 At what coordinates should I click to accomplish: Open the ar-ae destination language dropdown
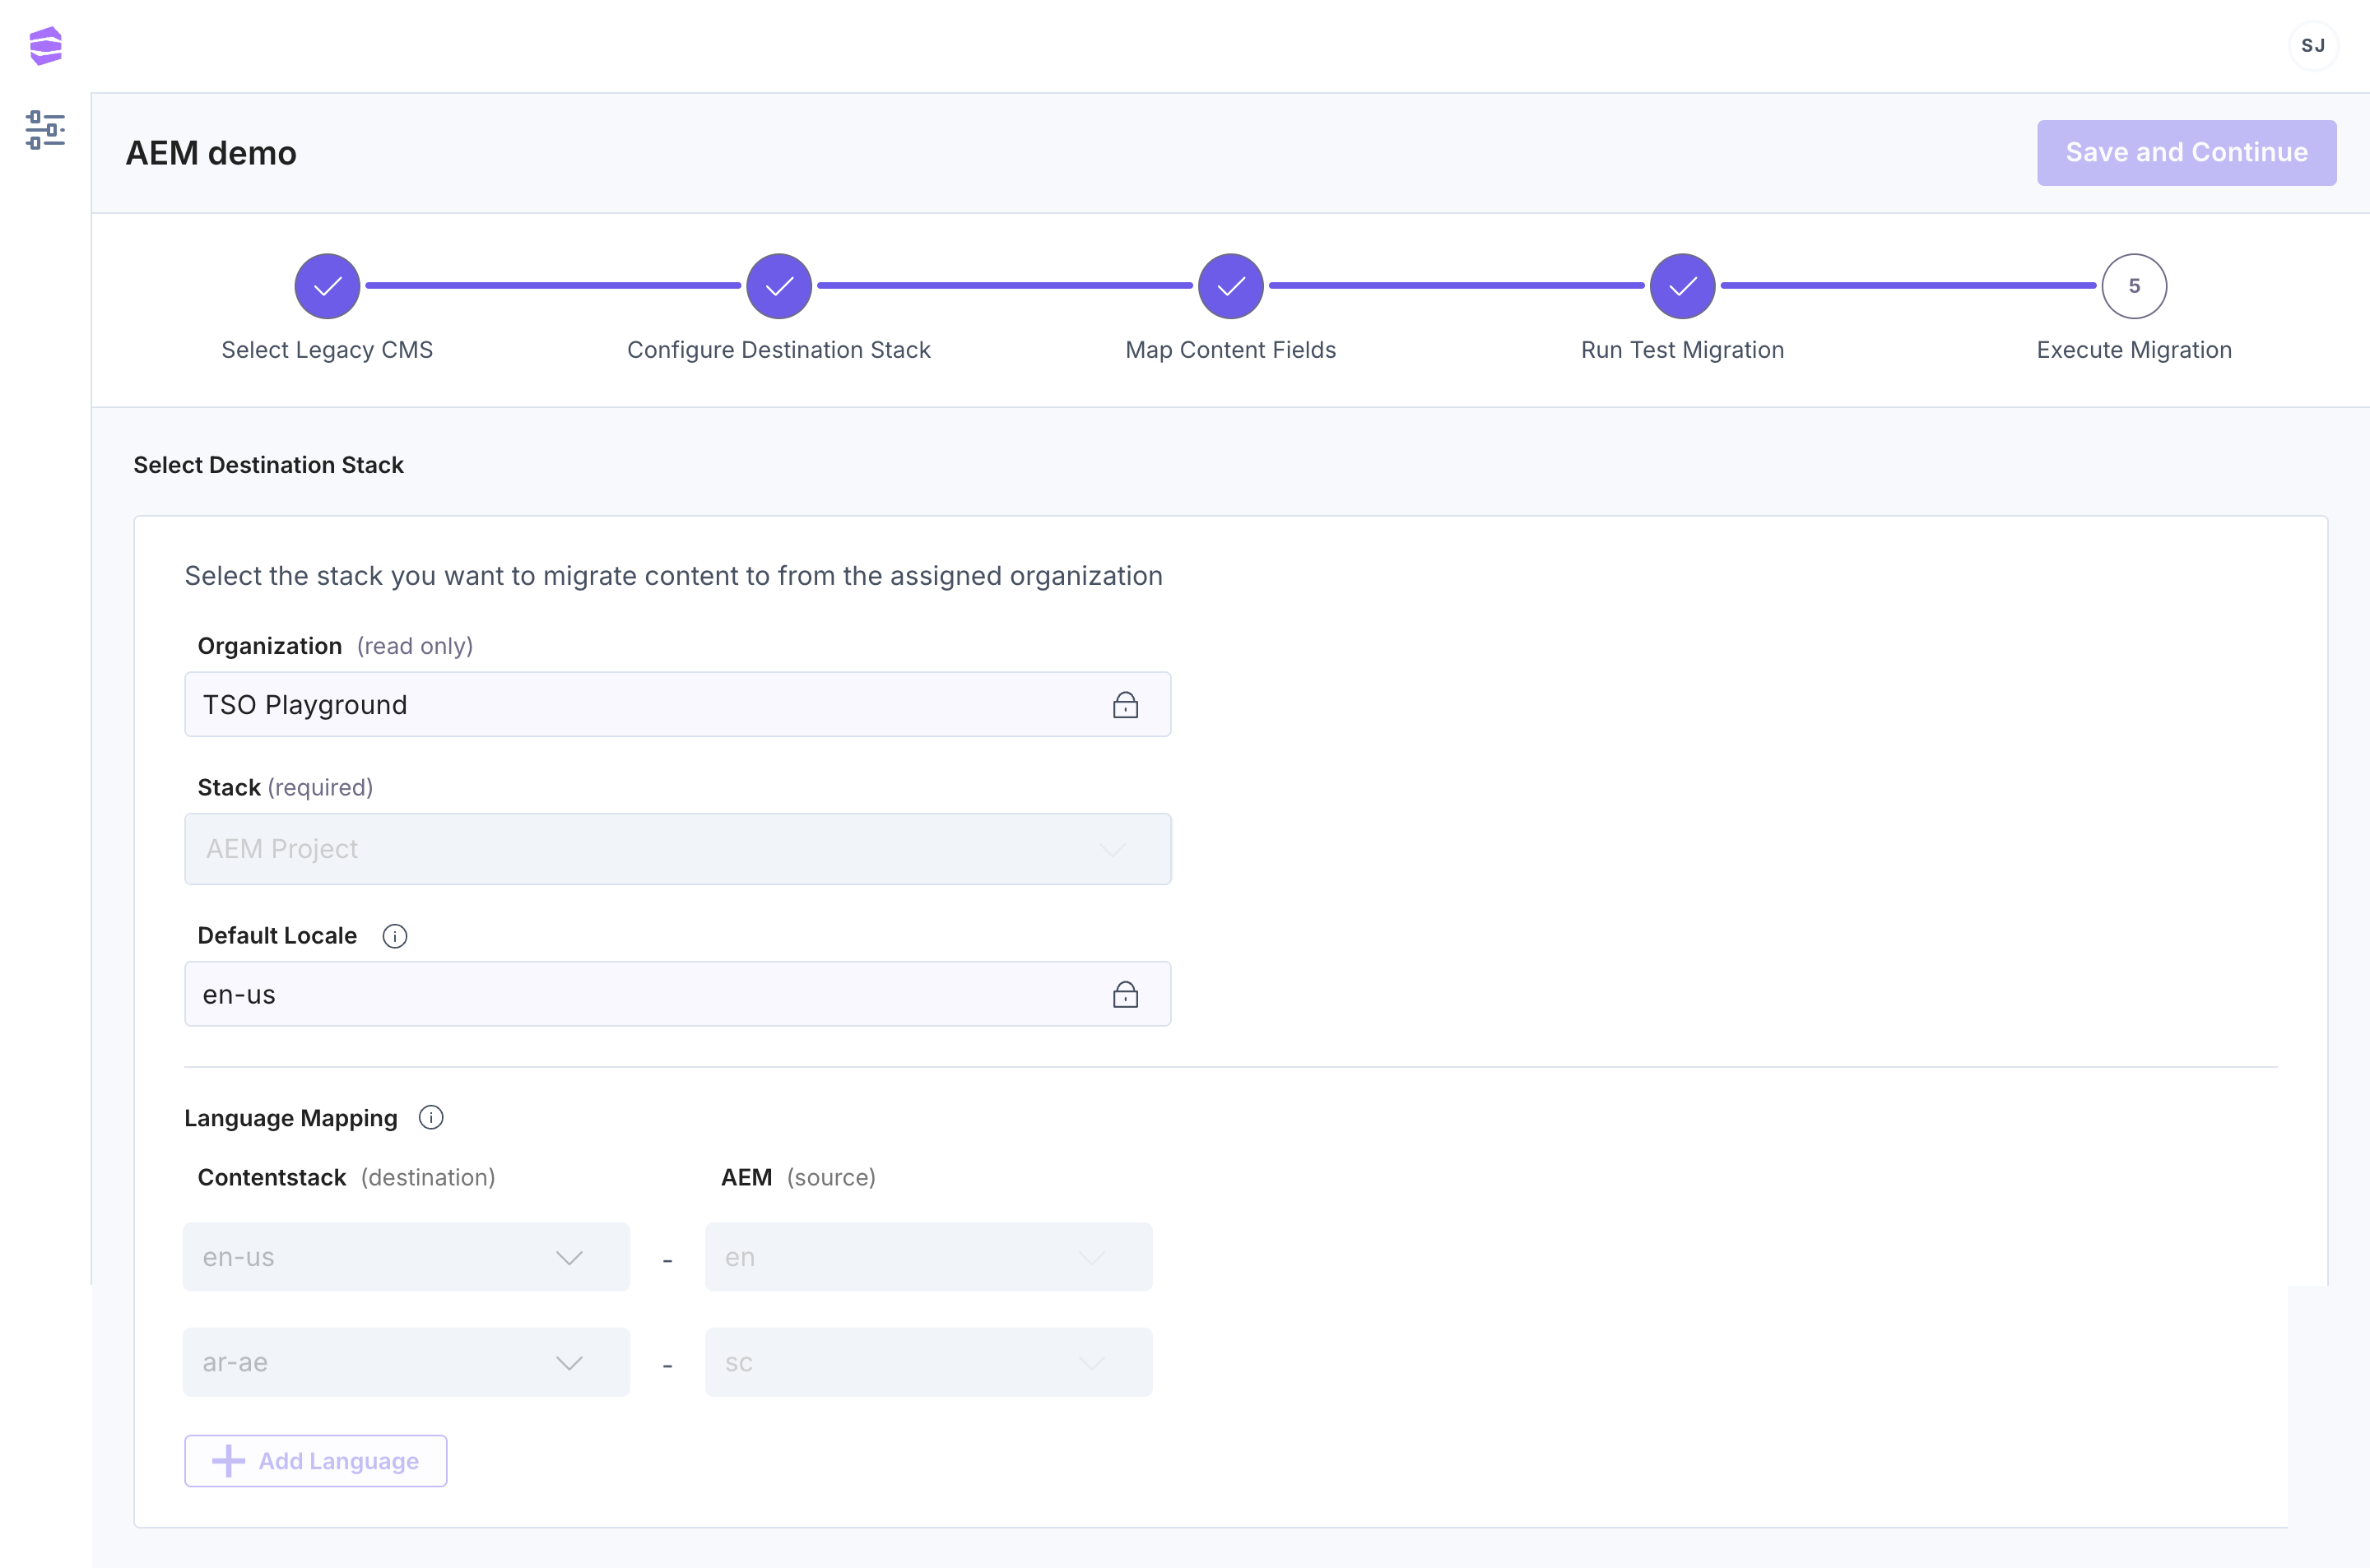406,1362
